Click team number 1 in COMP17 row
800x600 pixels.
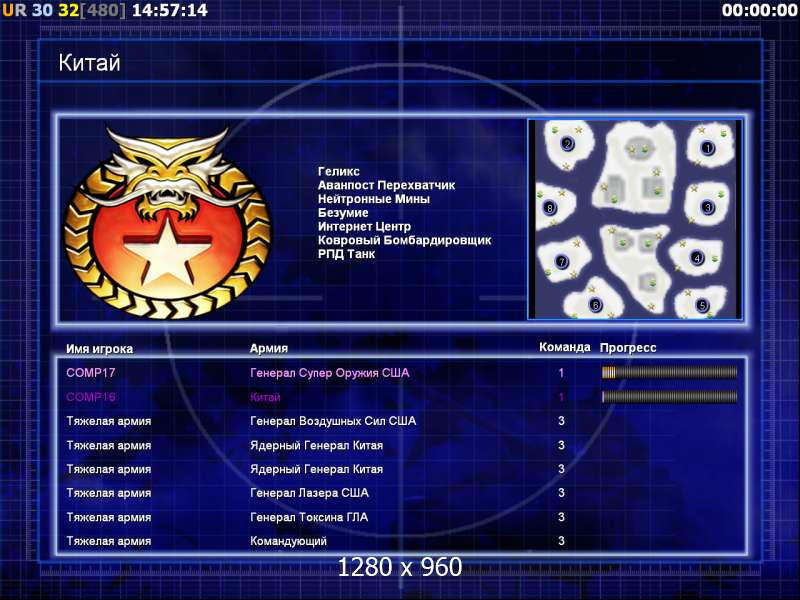point(561,373)
